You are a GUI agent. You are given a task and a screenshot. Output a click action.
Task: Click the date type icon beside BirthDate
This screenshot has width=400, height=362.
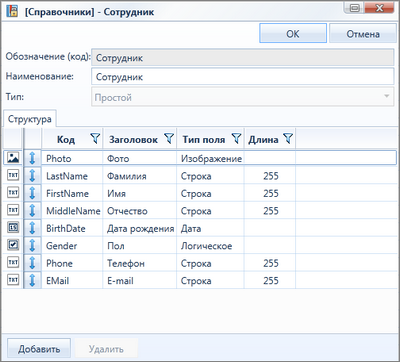tap(13, 228)
